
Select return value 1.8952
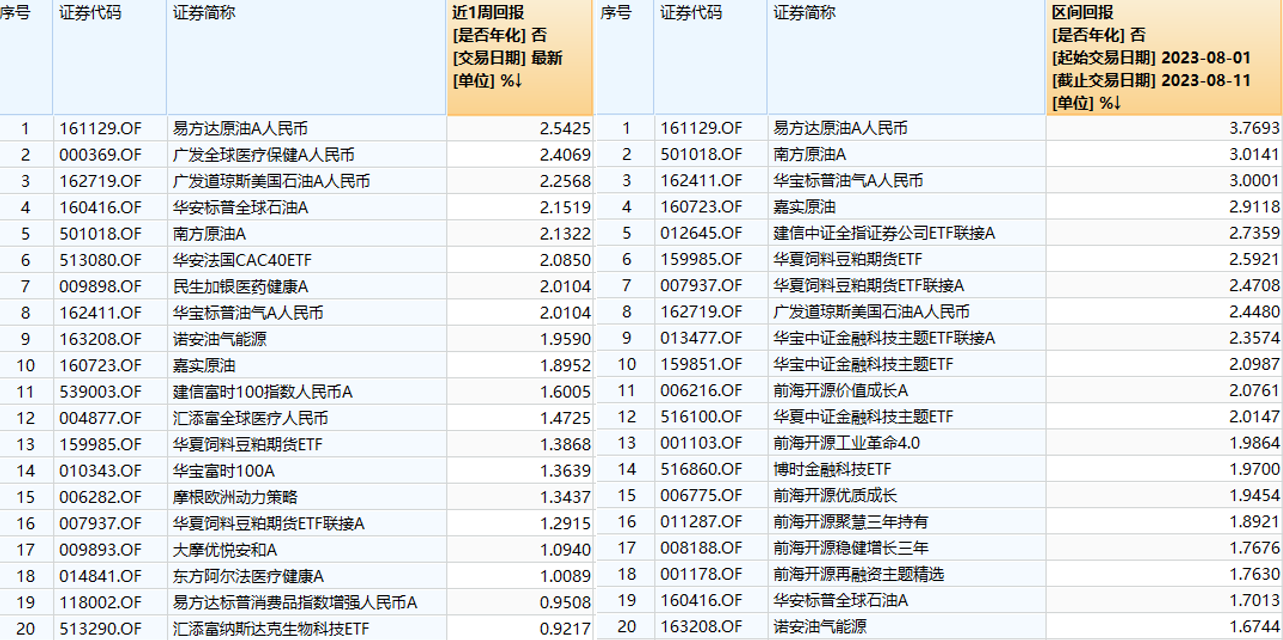564,365
